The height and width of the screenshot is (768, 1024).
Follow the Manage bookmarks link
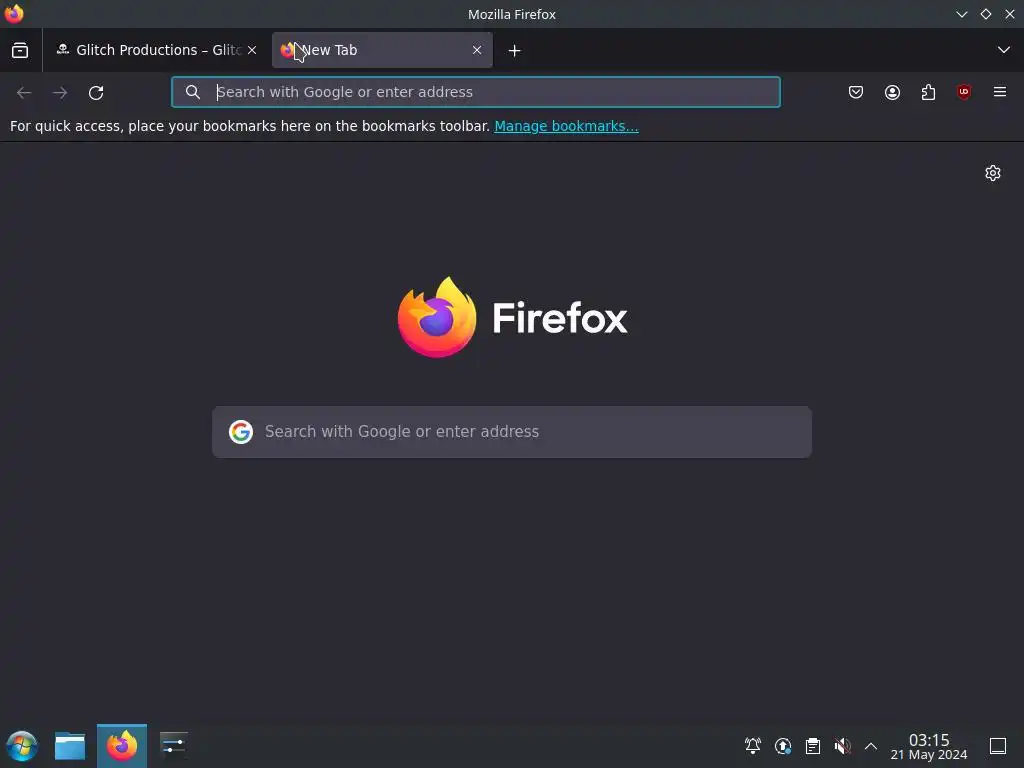pos(566,126)
